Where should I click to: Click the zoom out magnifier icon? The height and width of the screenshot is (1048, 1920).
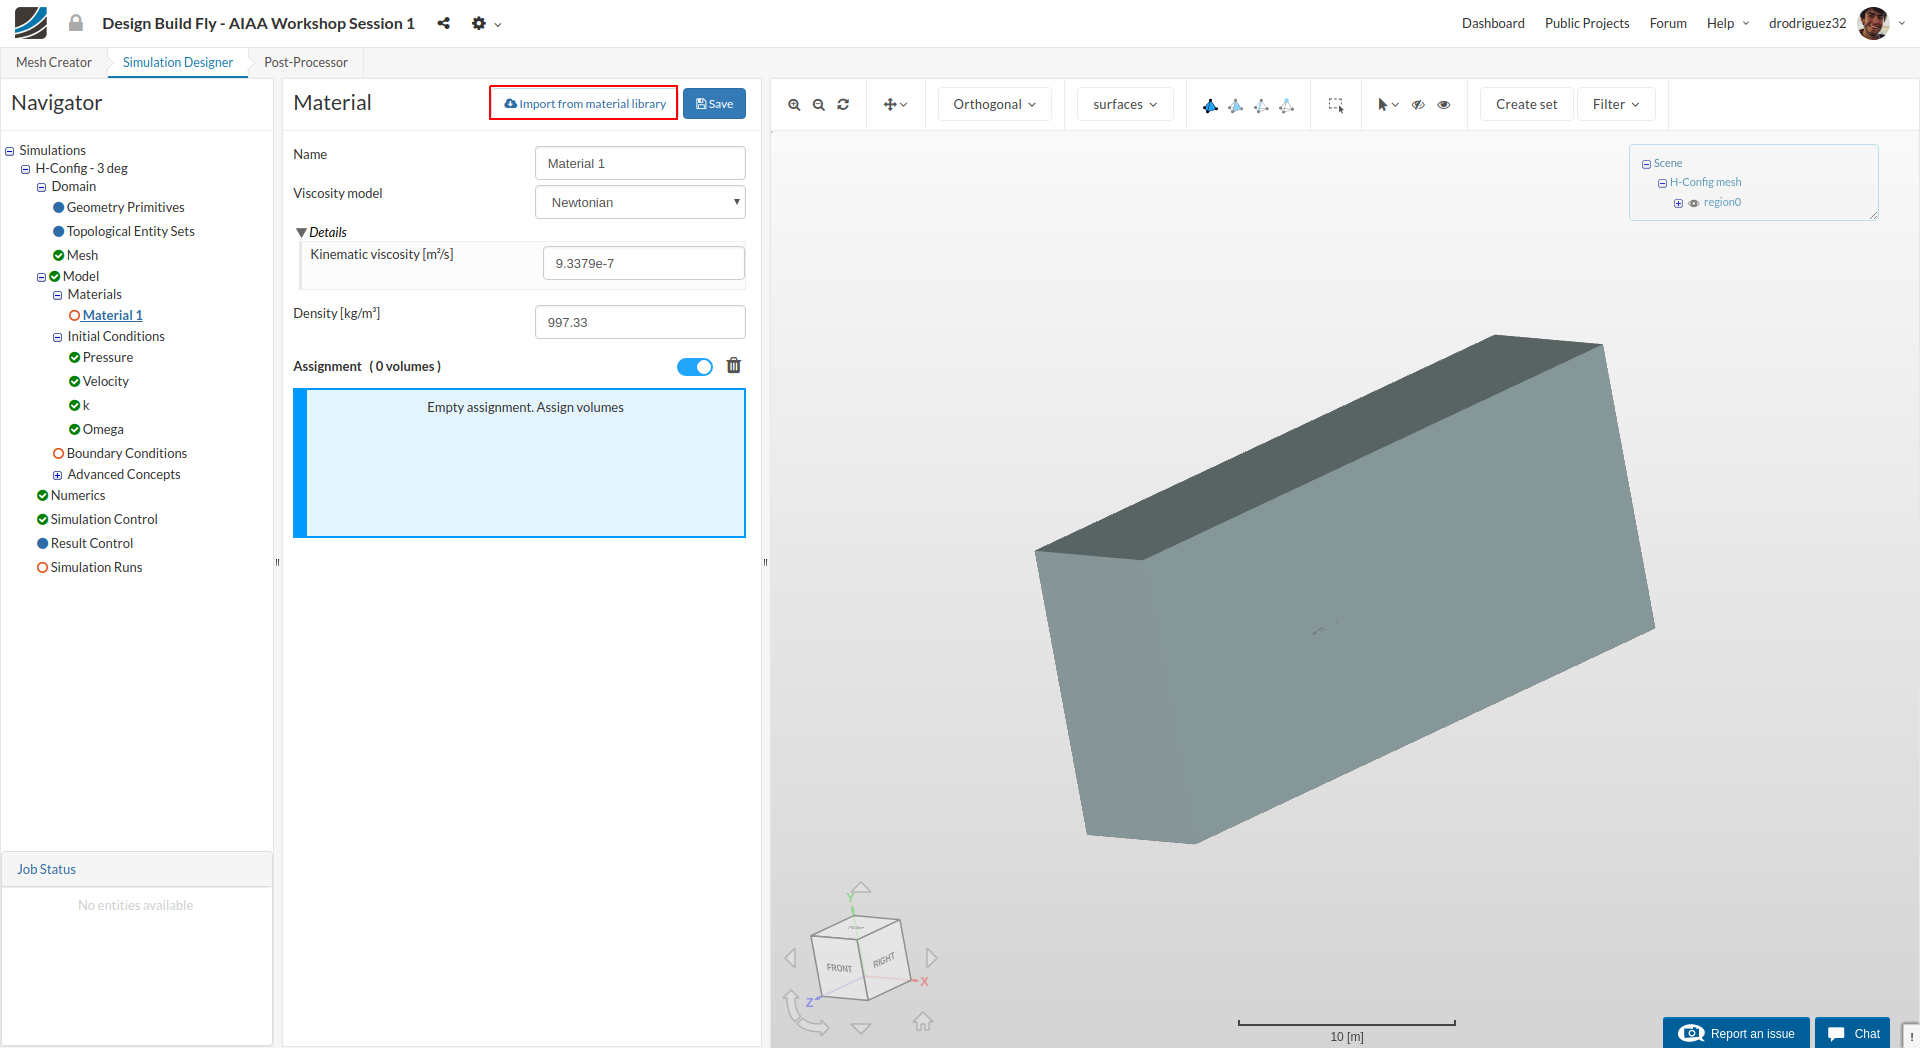coord(819,105)
